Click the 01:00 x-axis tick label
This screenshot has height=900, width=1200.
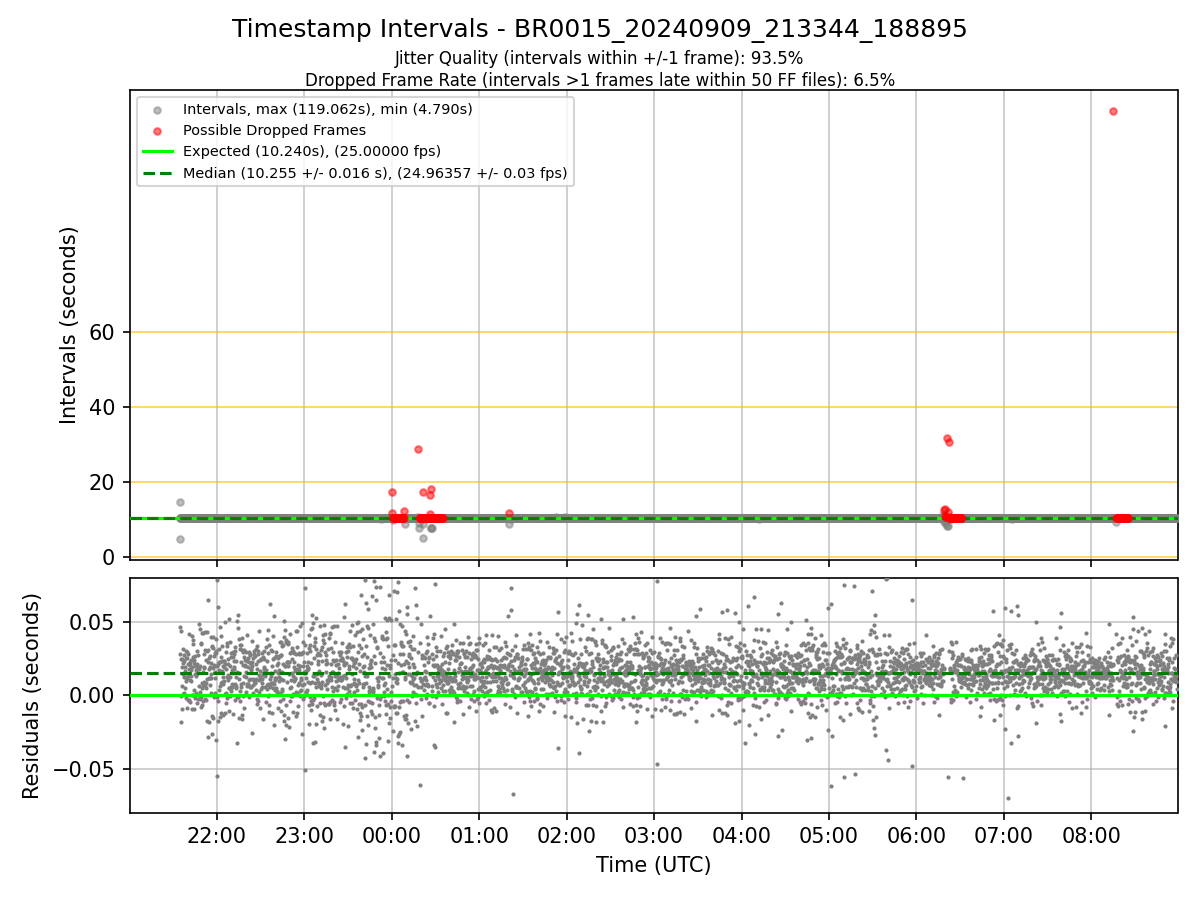pos(479,834)
